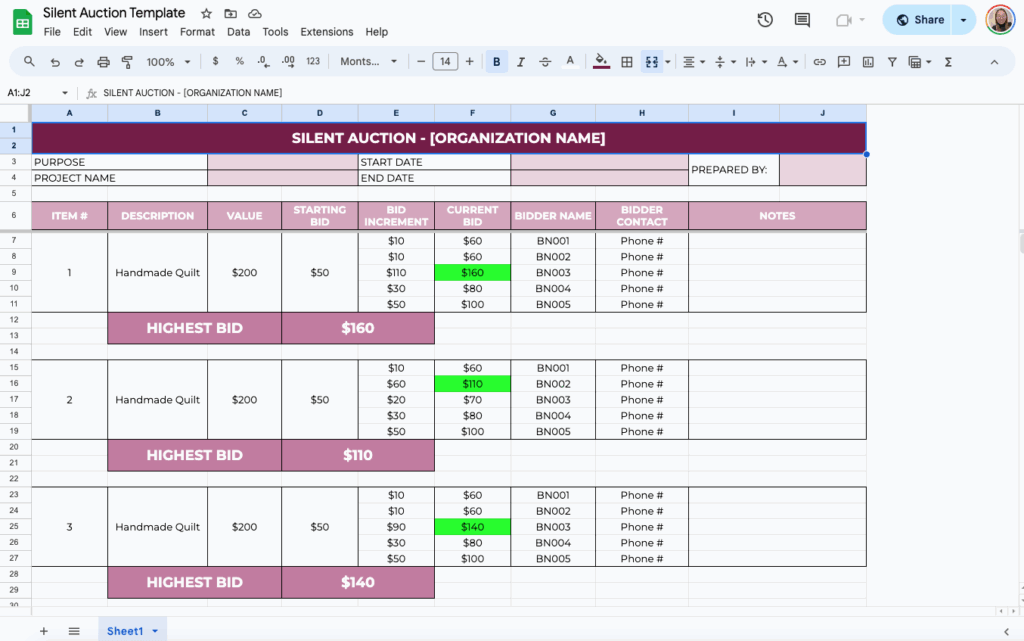Click the Decrease decimal places icon
Screen dimensions: 1024x641
pos(262,61)
